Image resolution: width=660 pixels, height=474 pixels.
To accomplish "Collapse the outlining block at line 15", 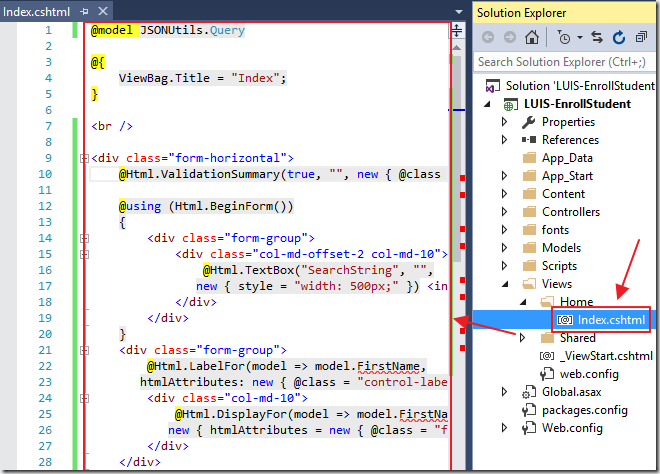I will (x=84, y=255).
